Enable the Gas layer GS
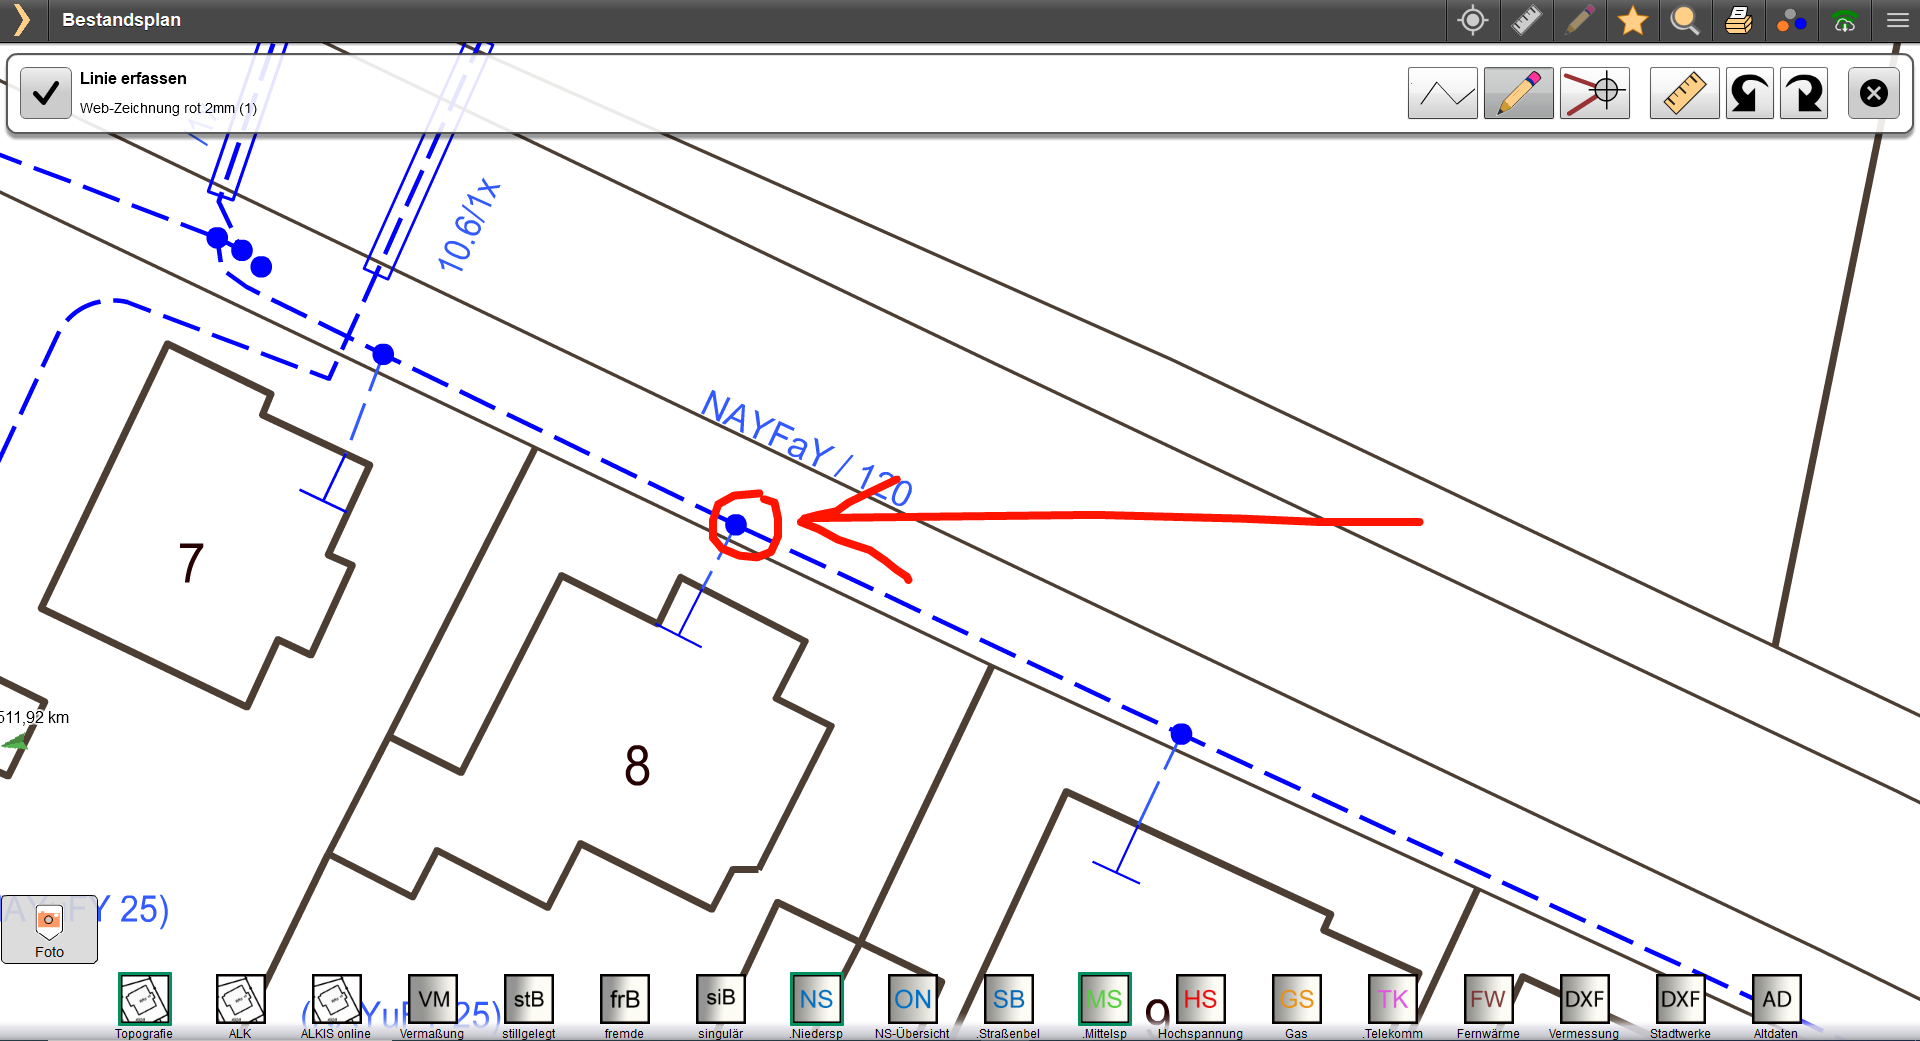 click(1296, 1000)
